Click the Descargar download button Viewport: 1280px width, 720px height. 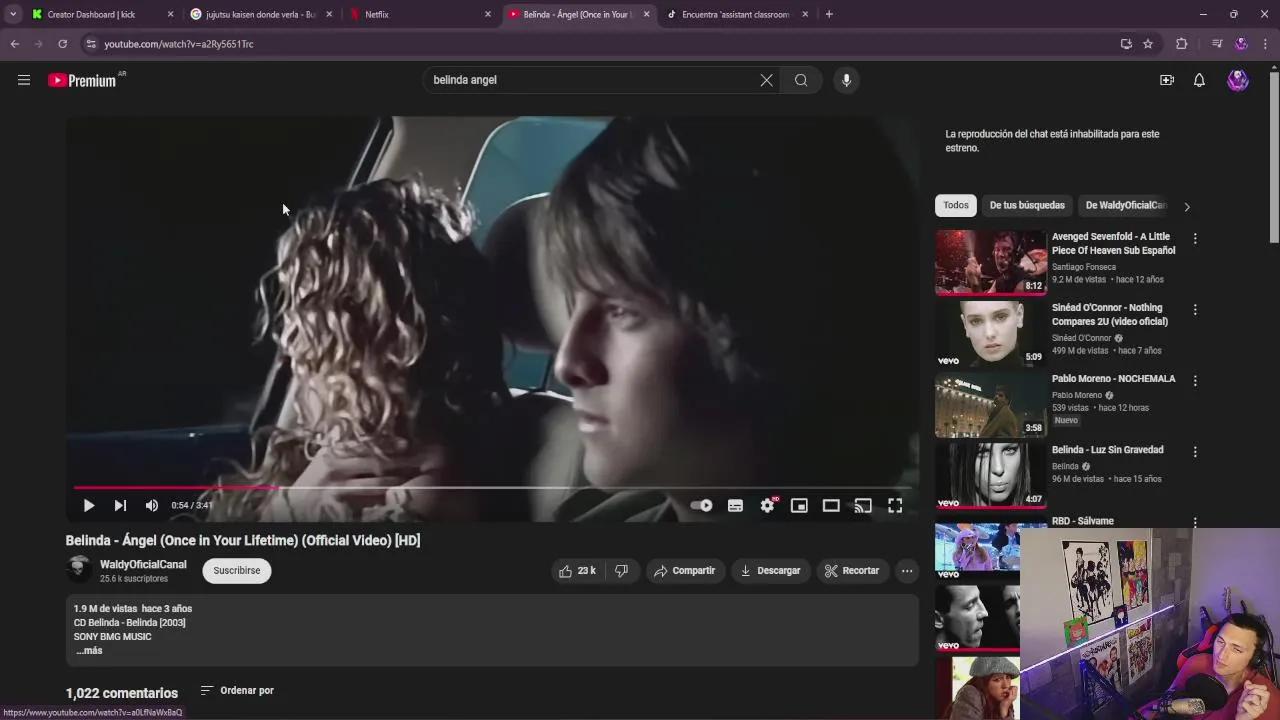click(771, 571)
